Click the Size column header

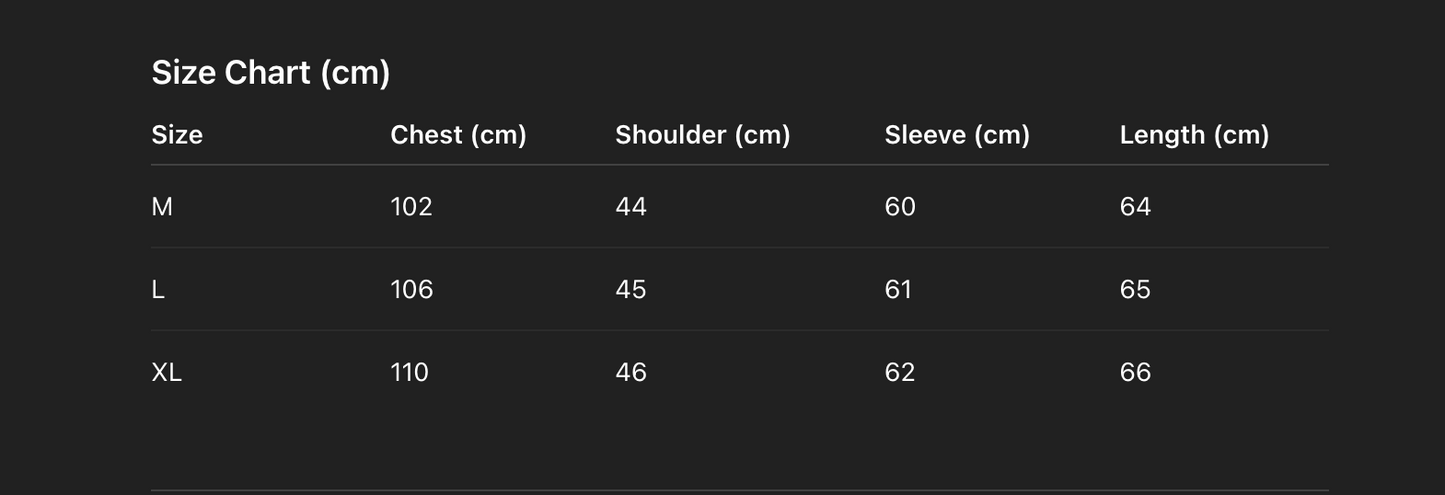(177, 135)
